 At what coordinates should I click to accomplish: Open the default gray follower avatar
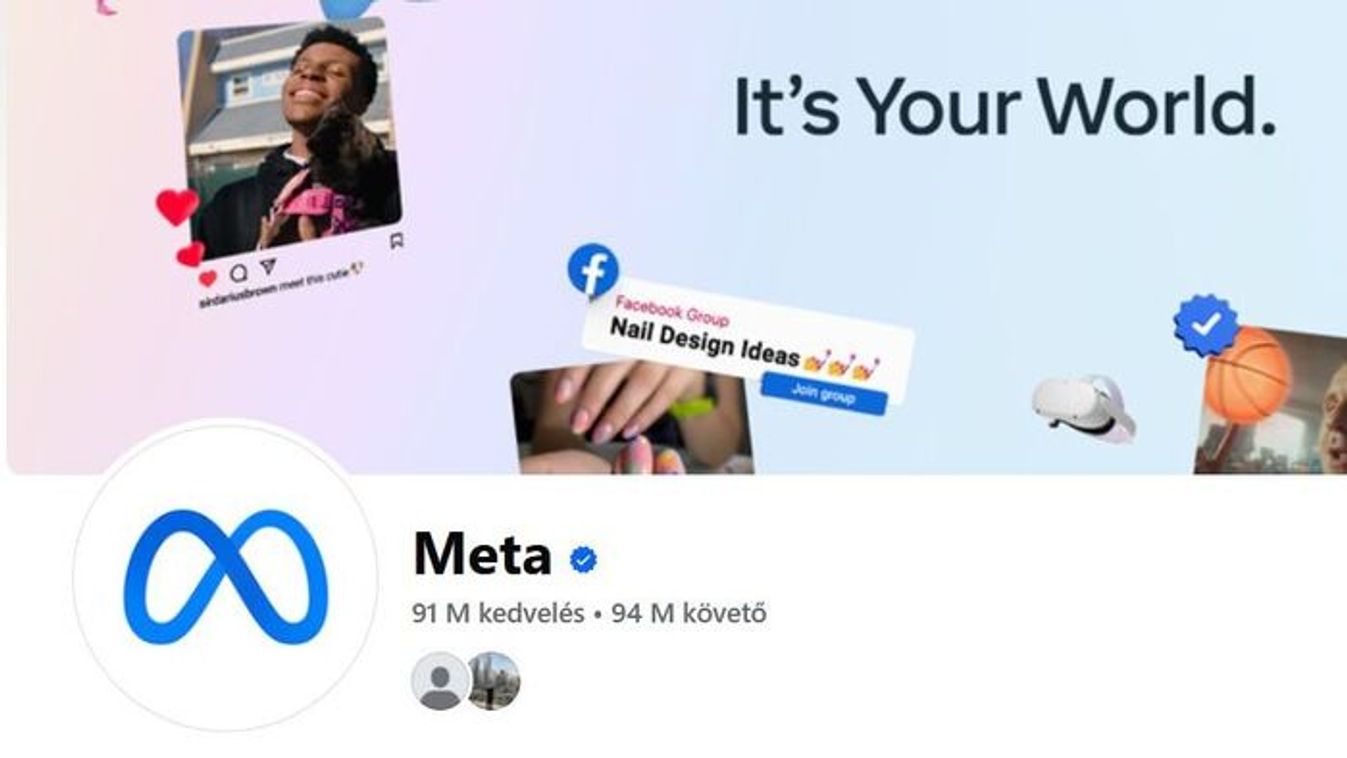tap(440, 681)
